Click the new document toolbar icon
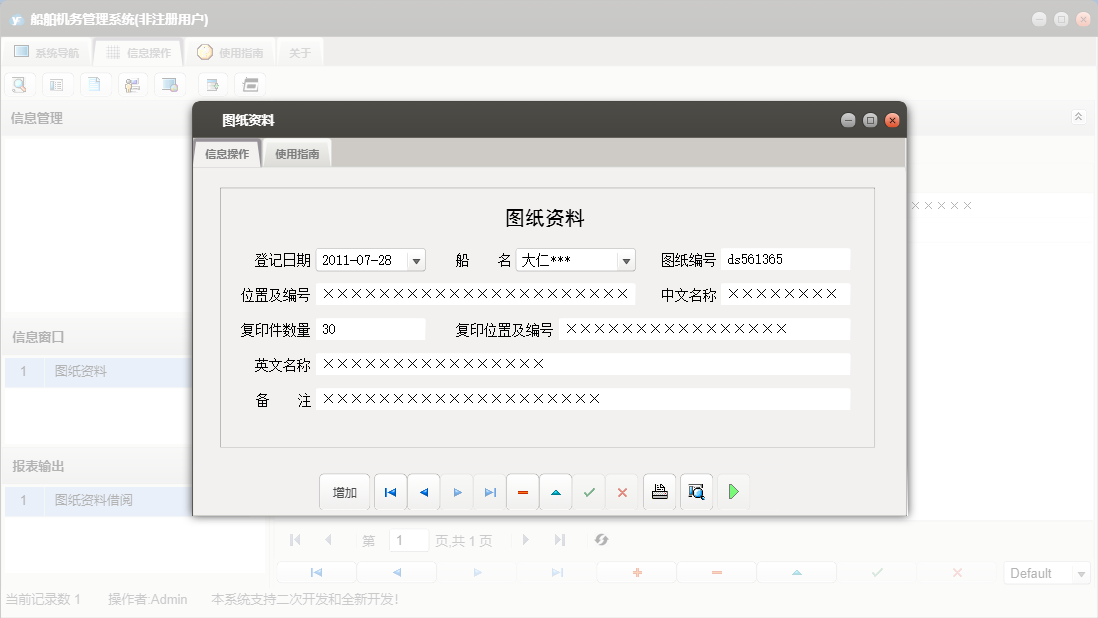Viewport: 1098px width, 618px height. coord(95,84)
